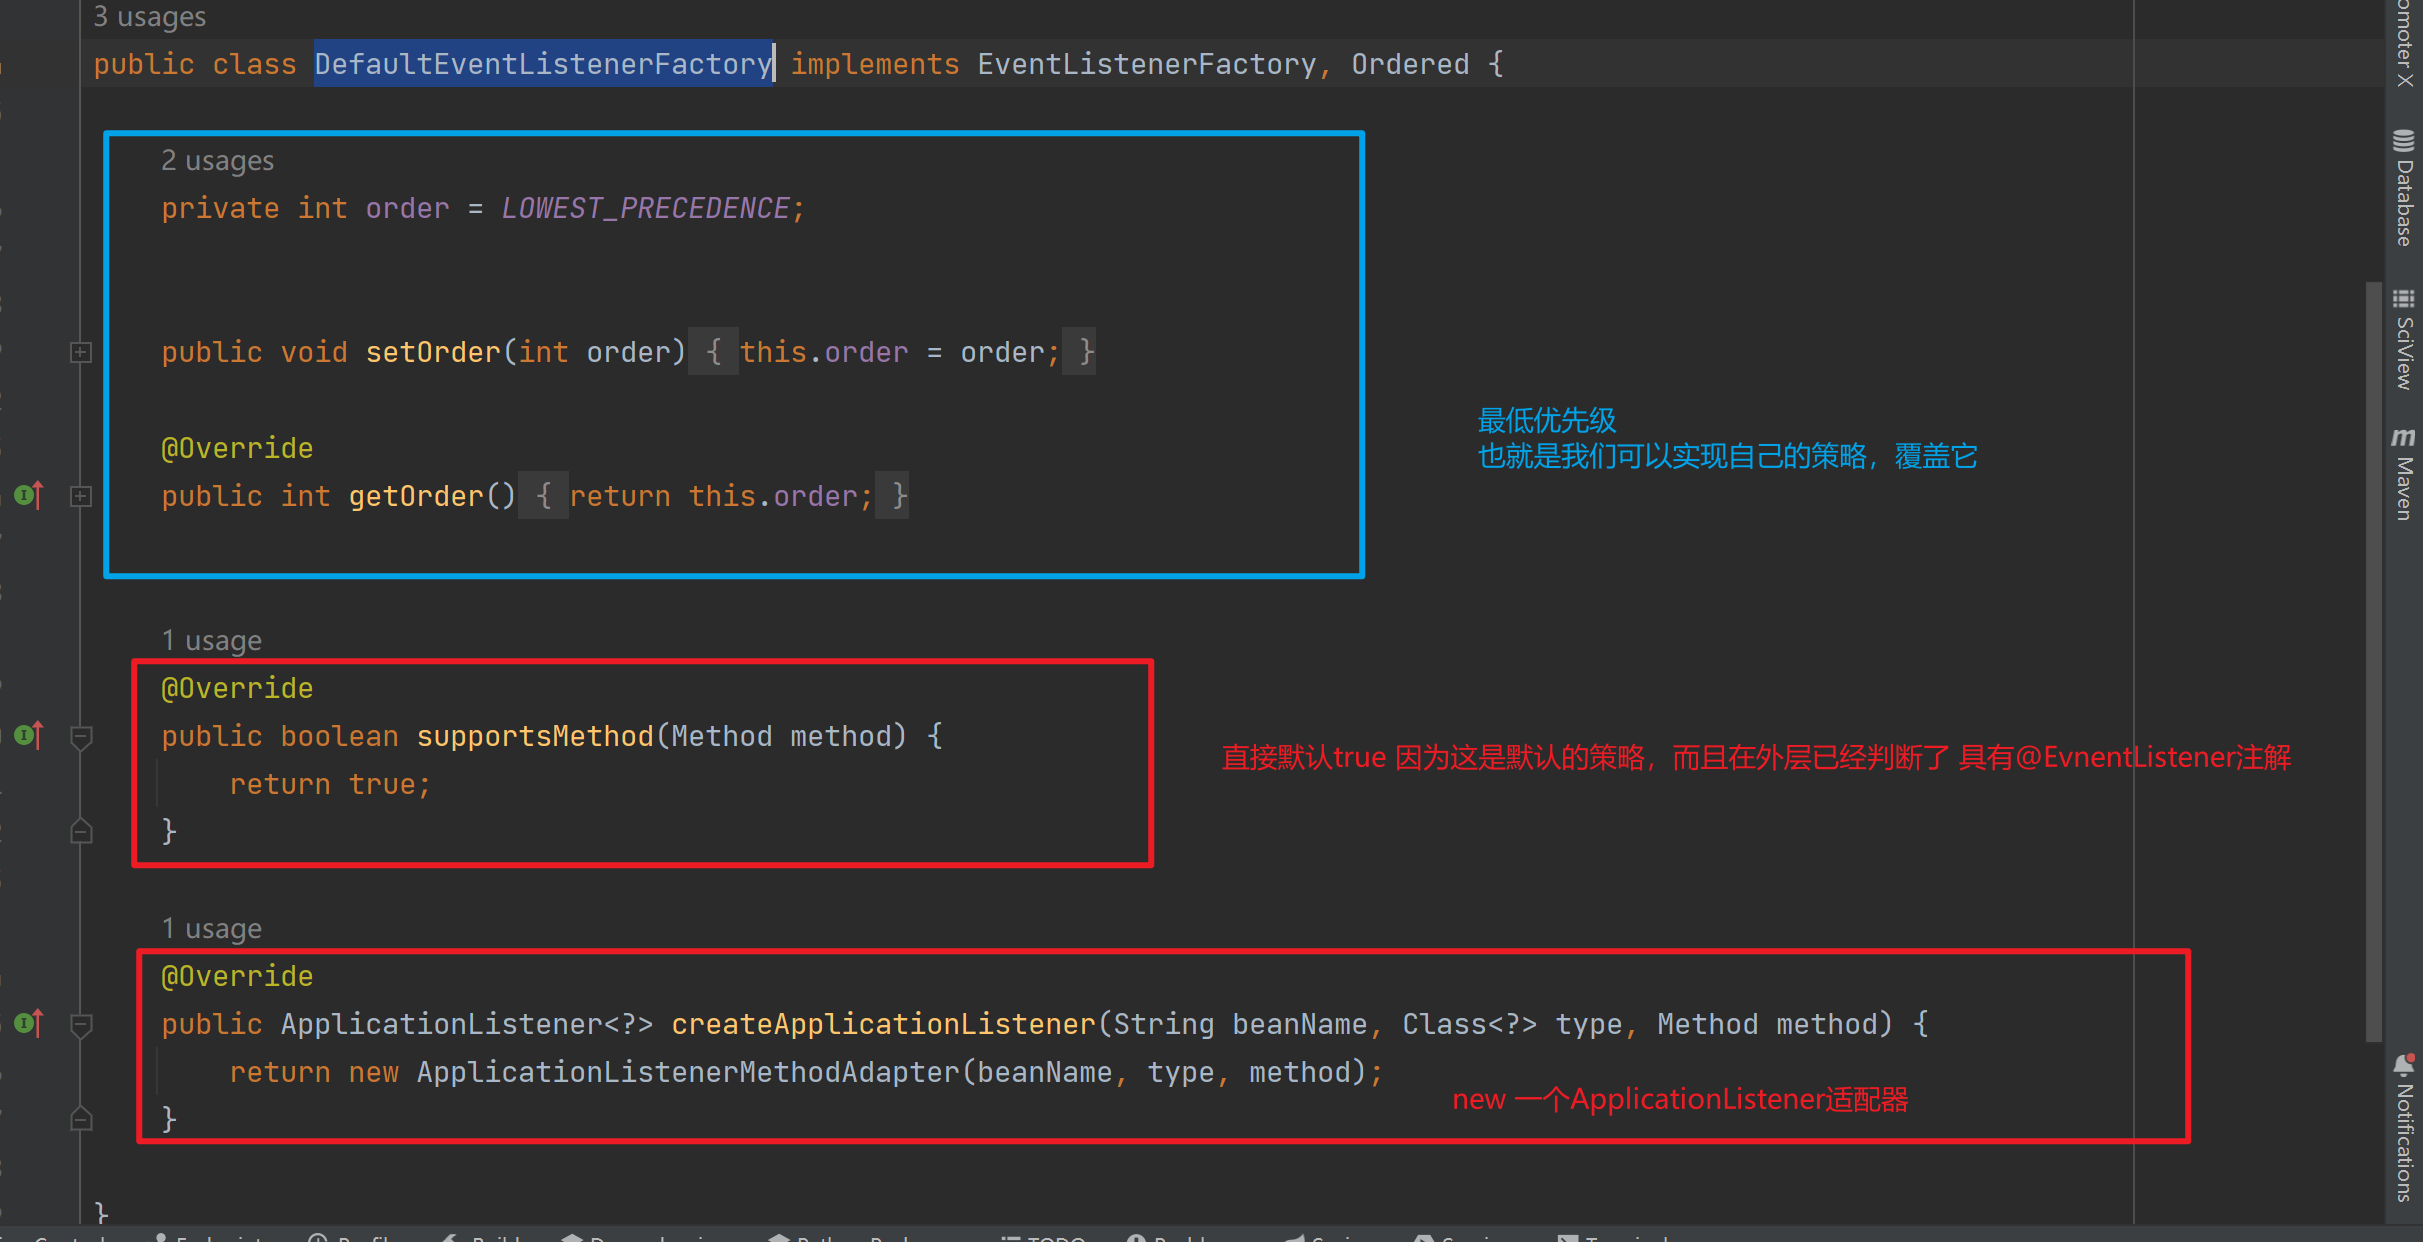Click the '1 usage' hint above supportsMethod

[x=211, y=641]
